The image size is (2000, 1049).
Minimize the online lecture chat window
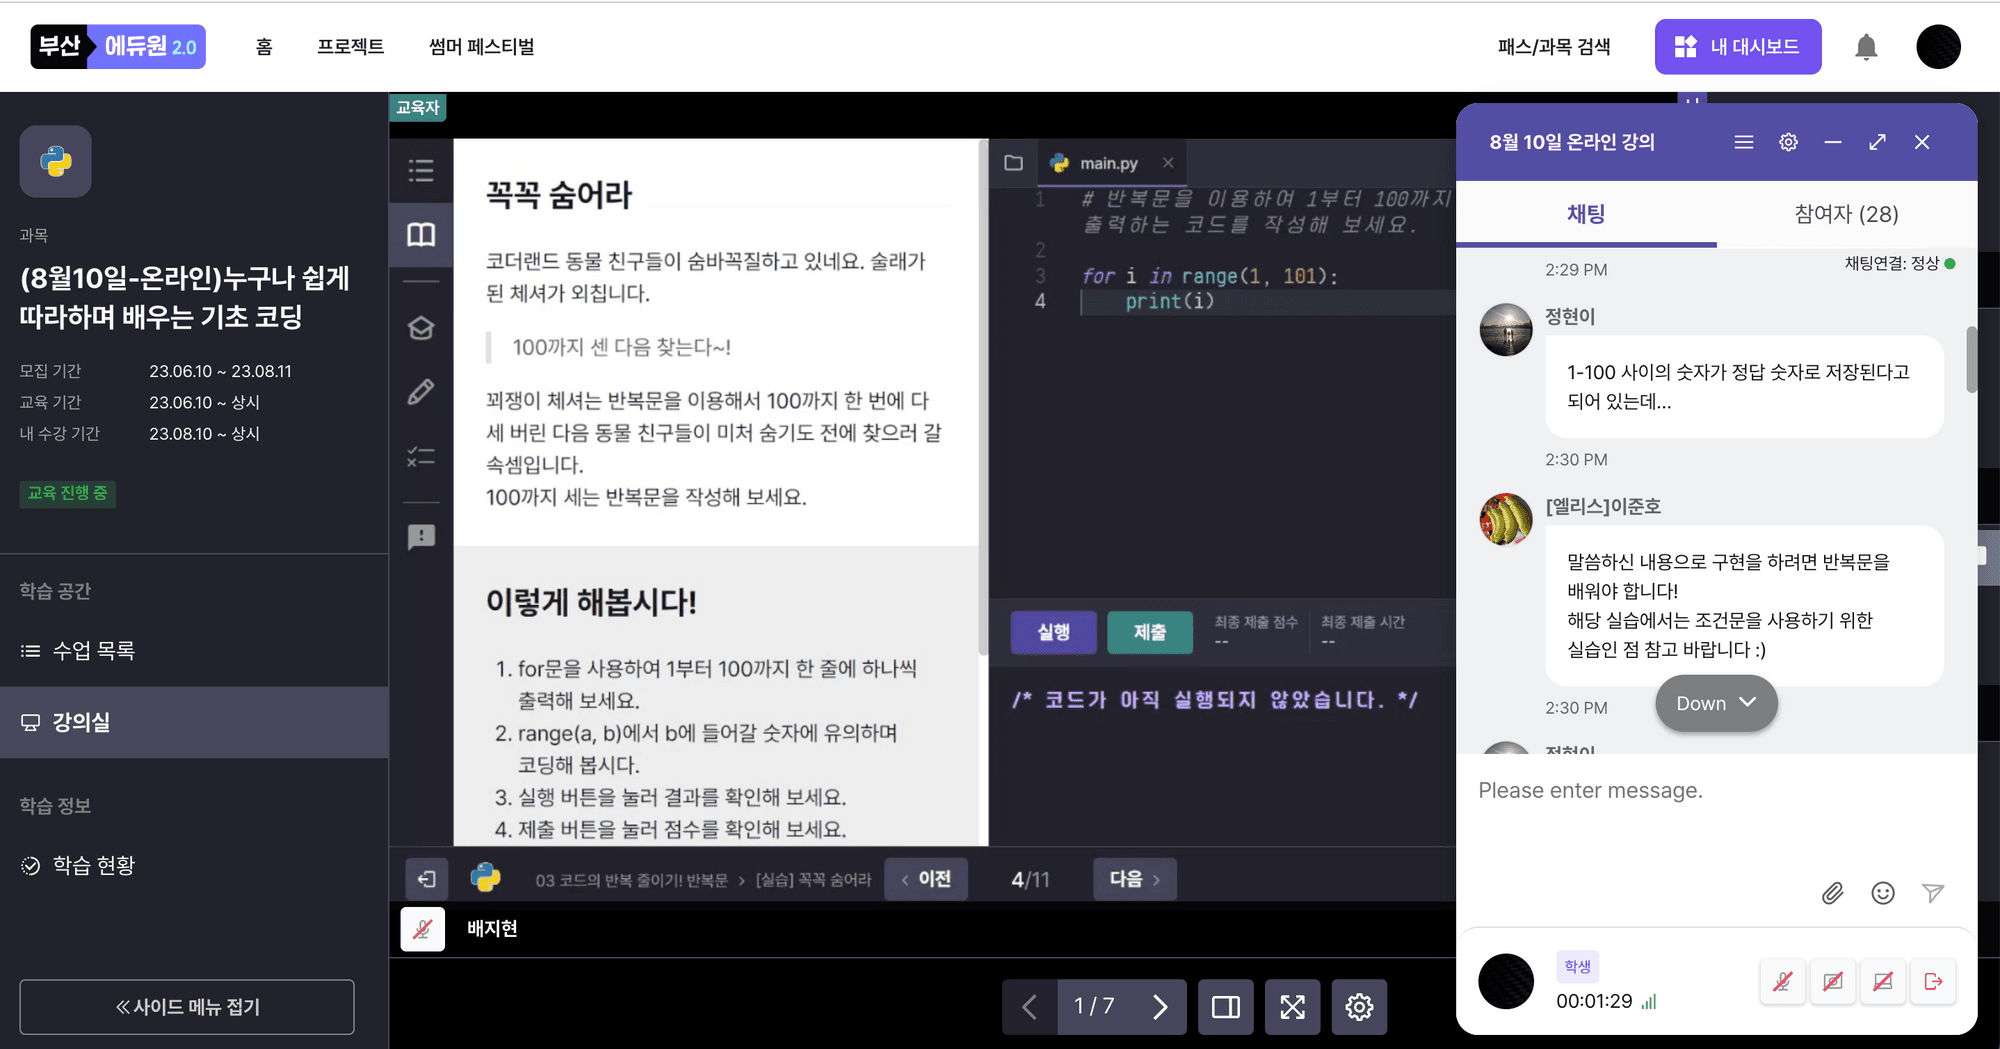pos(1832,142)
